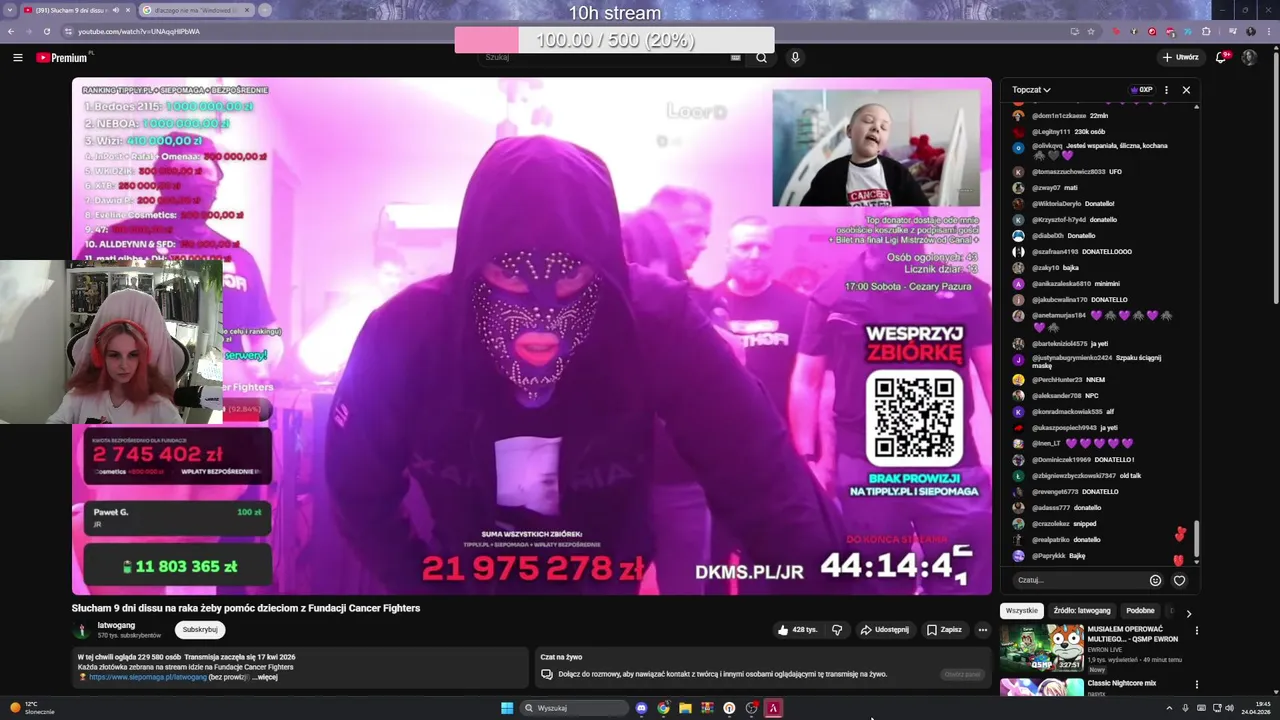The width and height of the screenshot is (1280, 720).
Task: Open options for the MUSIAŁEM OPEROWAĆ video
Action: pos(1196,631)
